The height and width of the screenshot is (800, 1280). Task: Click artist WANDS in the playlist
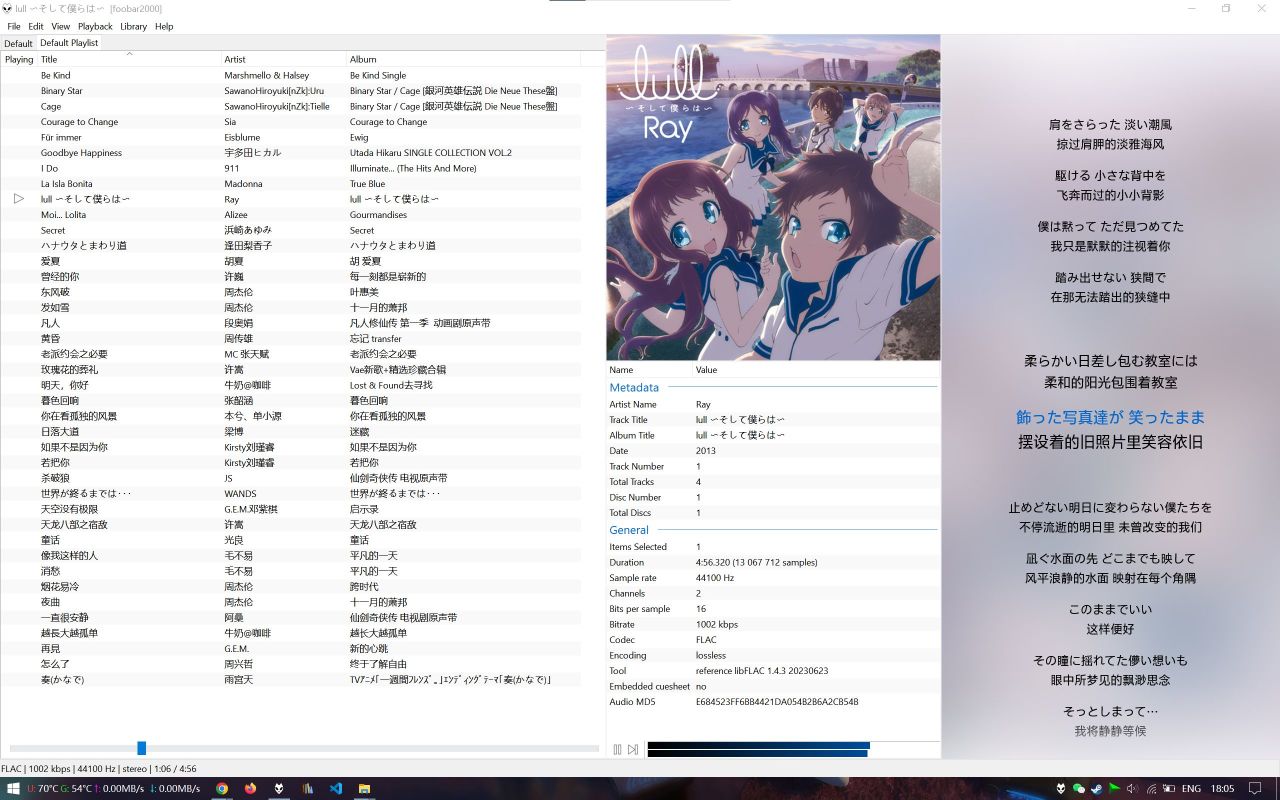coord(240,493)
